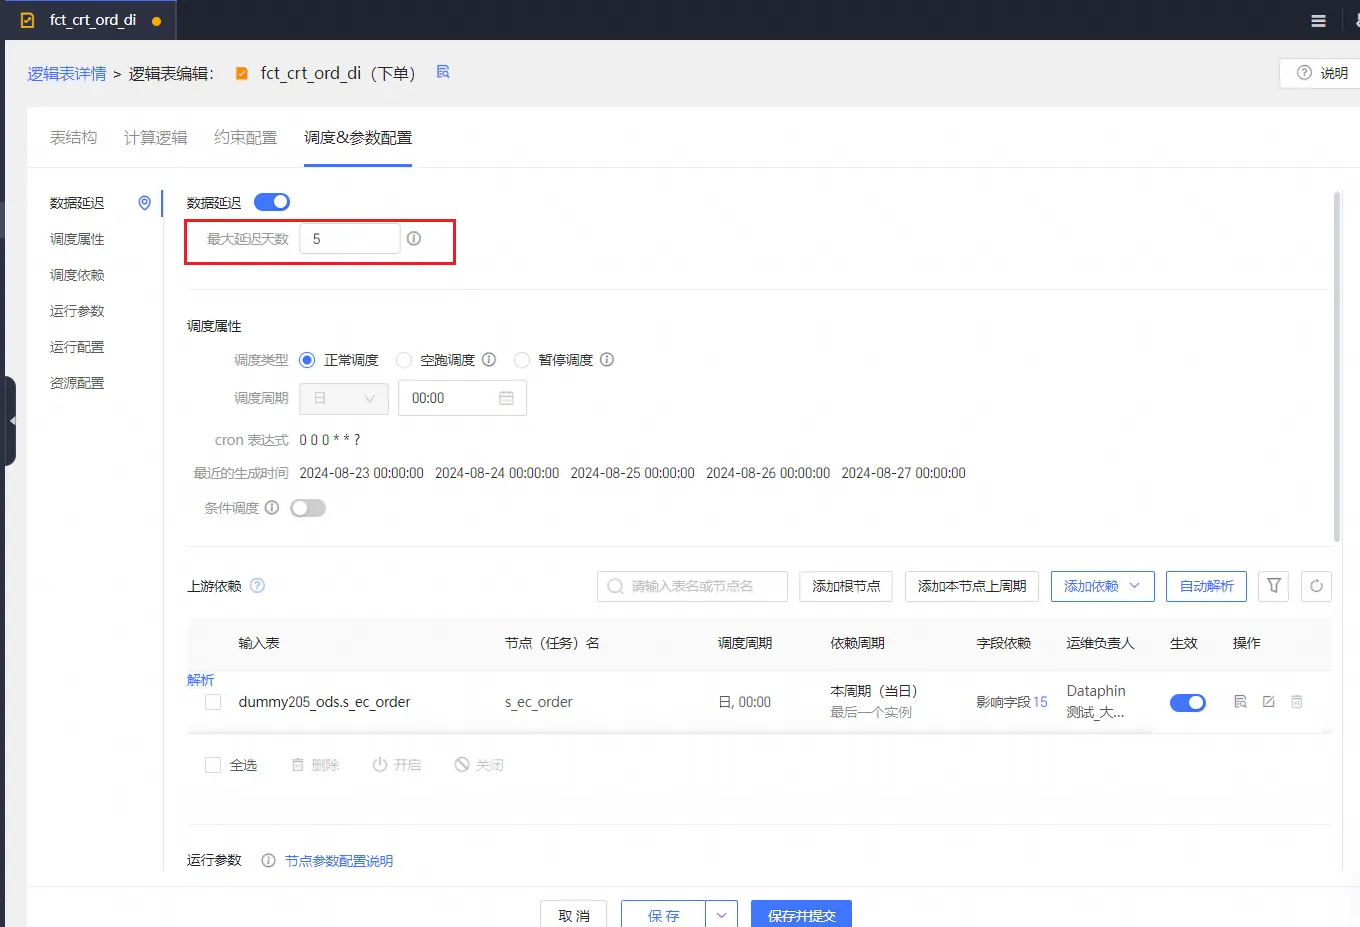Show info tooltip for 空跑调度
The width and height of the screenshot is (1360, 927).
click(489, 360)
